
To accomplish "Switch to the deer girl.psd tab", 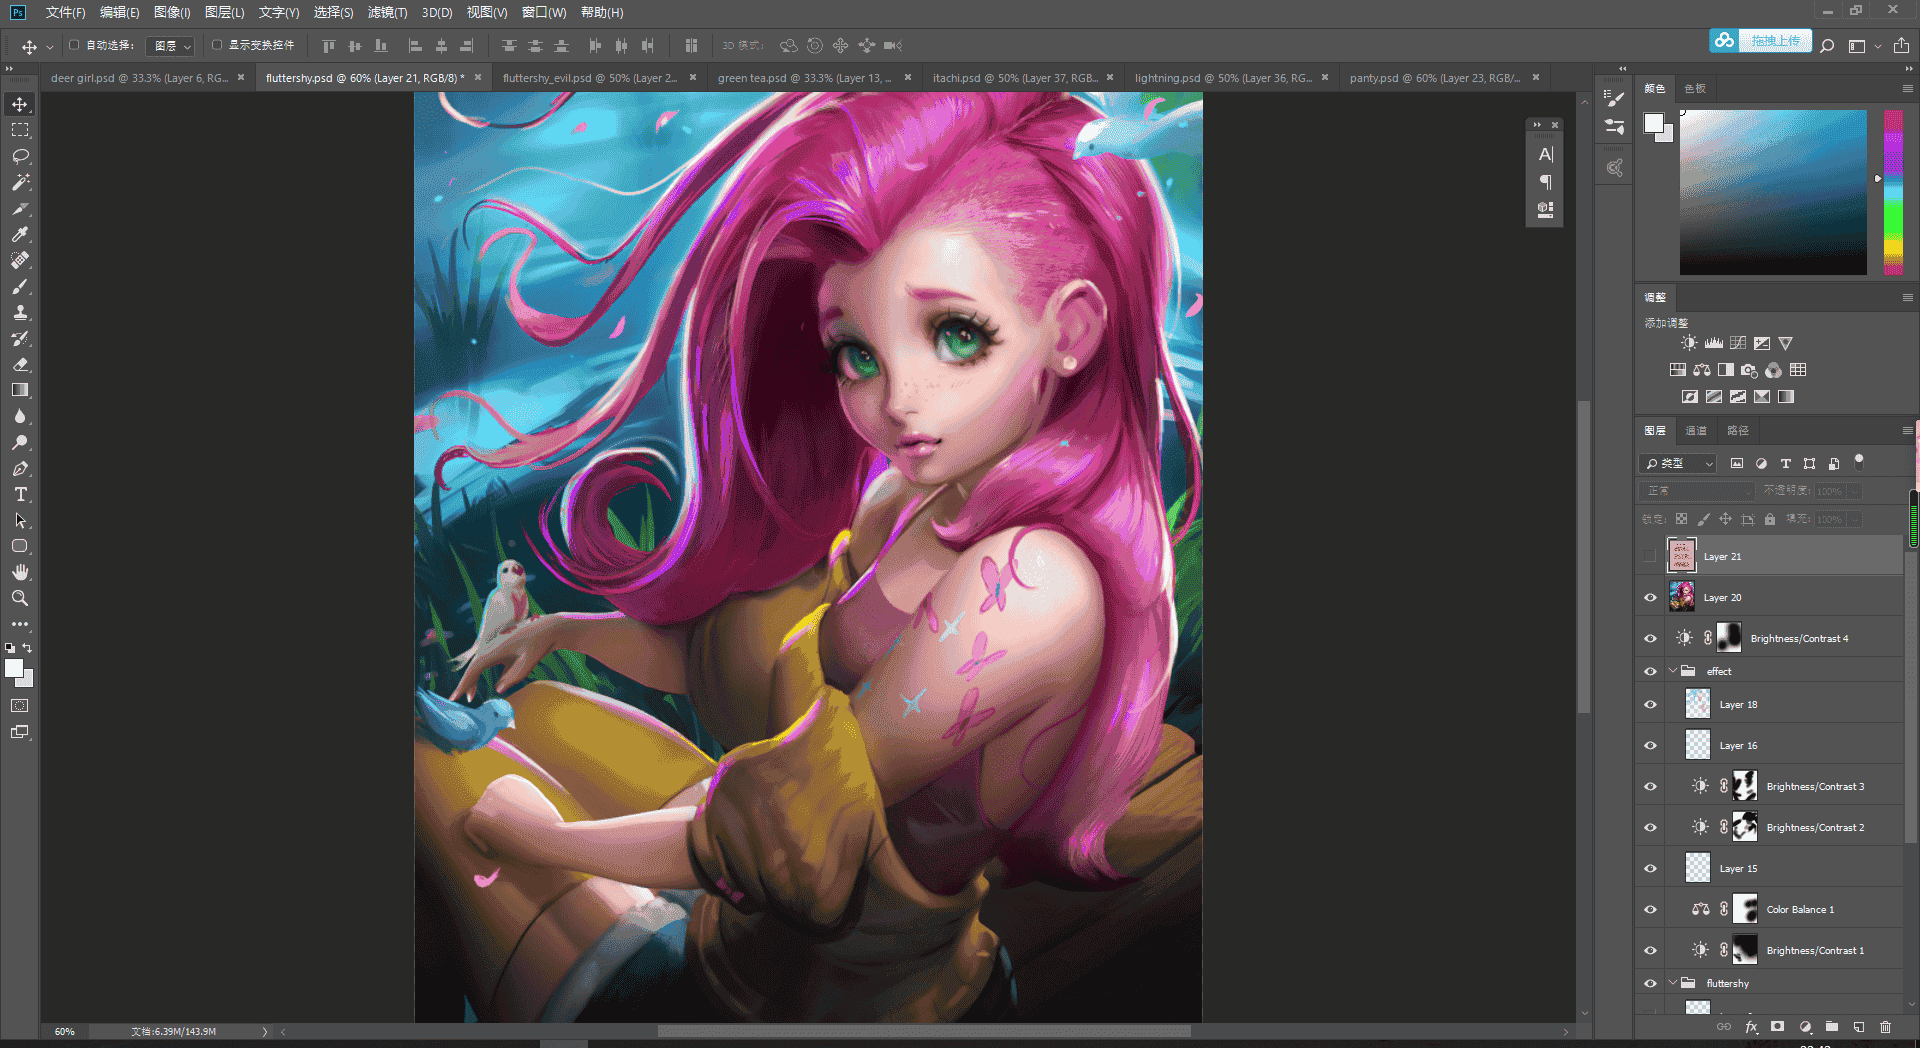I will pyautogui.click(x=139, y=78).
